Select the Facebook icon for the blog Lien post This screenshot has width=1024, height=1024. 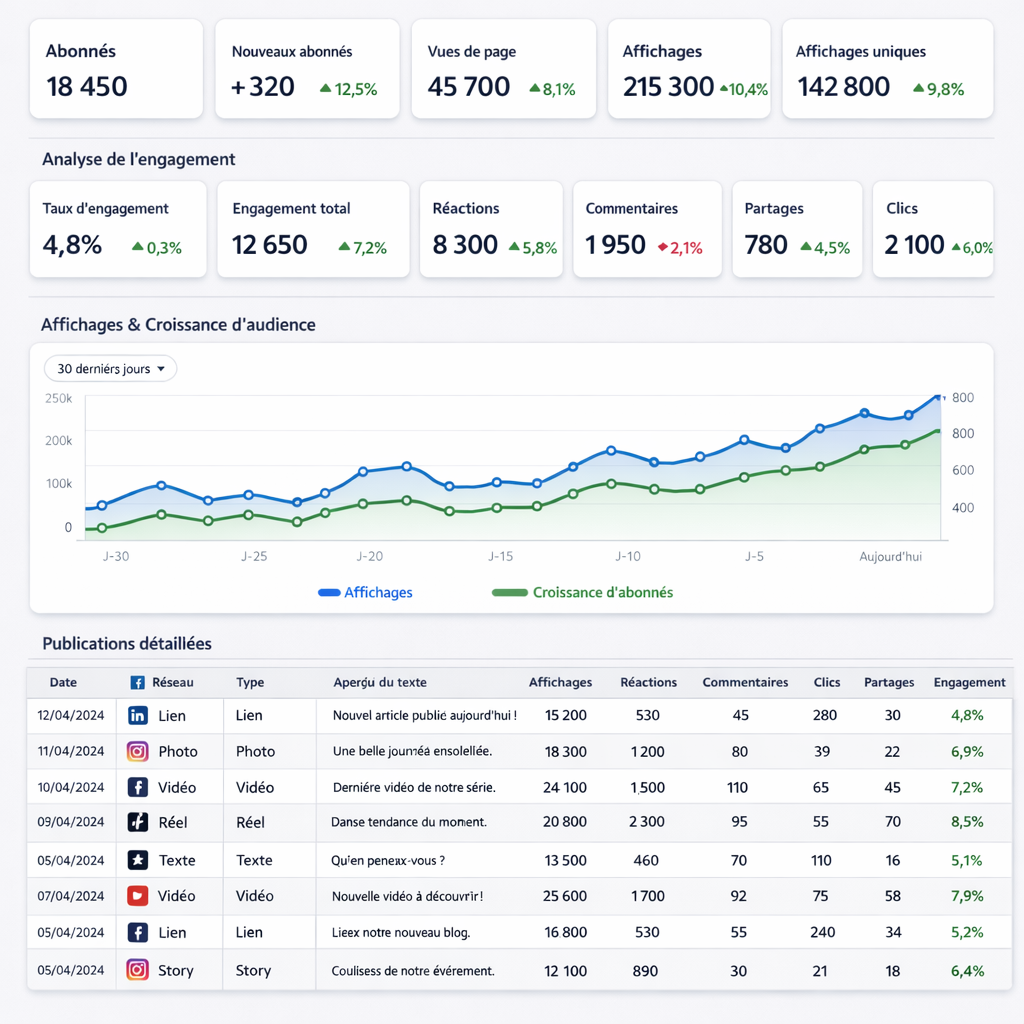pyautogui.click(x=139, y=931)
